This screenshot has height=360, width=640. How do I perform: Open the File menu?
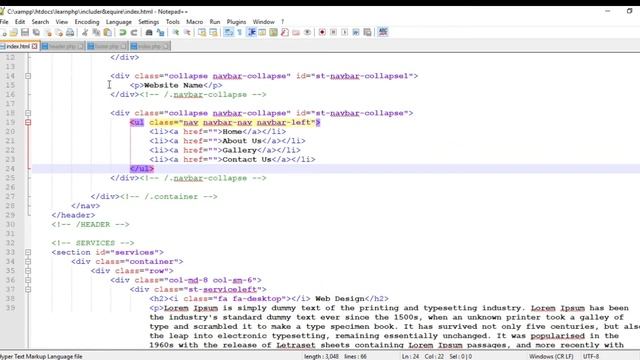(4, 22)
